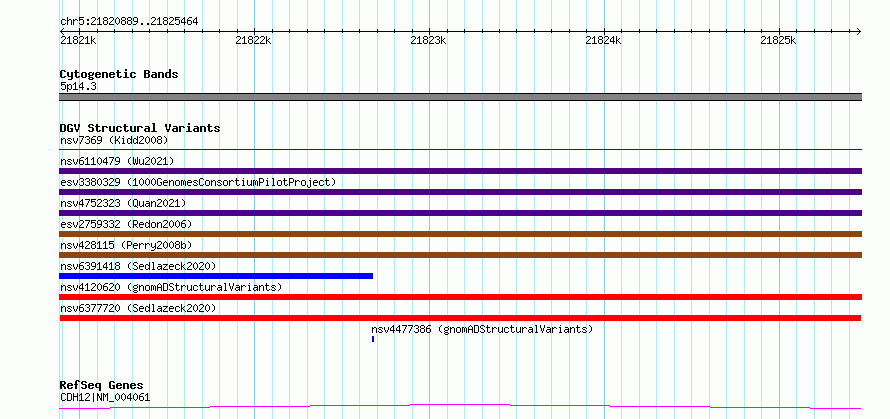Click the red nsv4120620 gnomAD variant bar
Viewport: 890px width, 419px height.
coord(460,297)
